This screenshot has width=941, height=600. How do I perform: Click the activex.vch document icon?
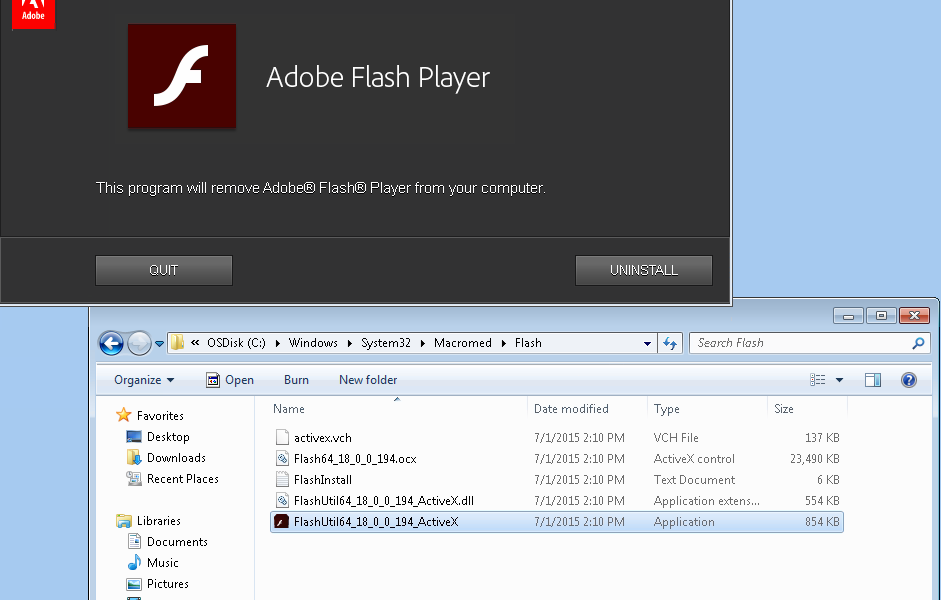[281, 438]
